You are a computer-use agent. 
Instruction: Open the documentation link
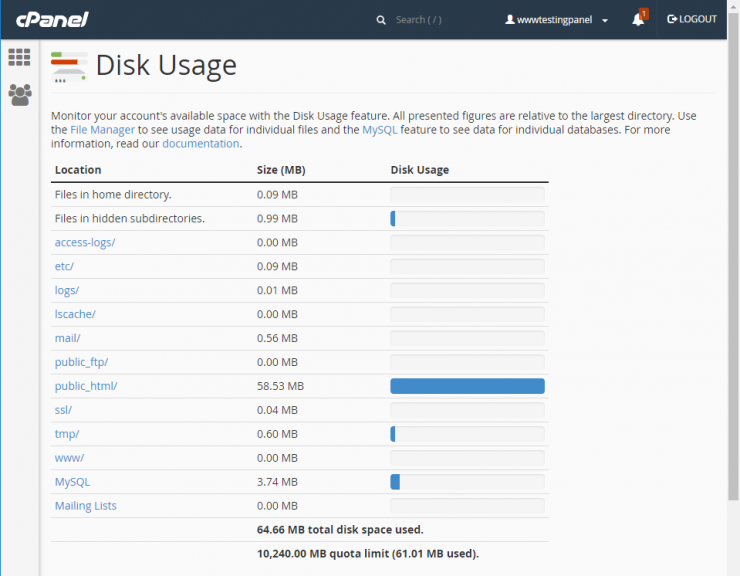(x=200, y=144)
